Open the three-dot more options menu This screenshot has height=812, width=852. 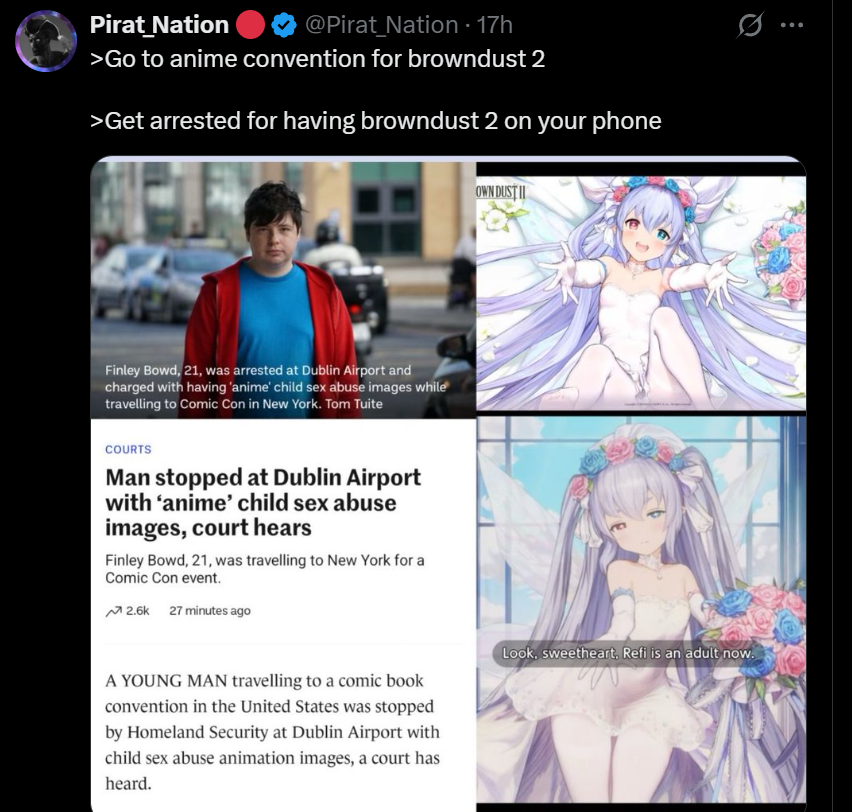pos(792,25)
